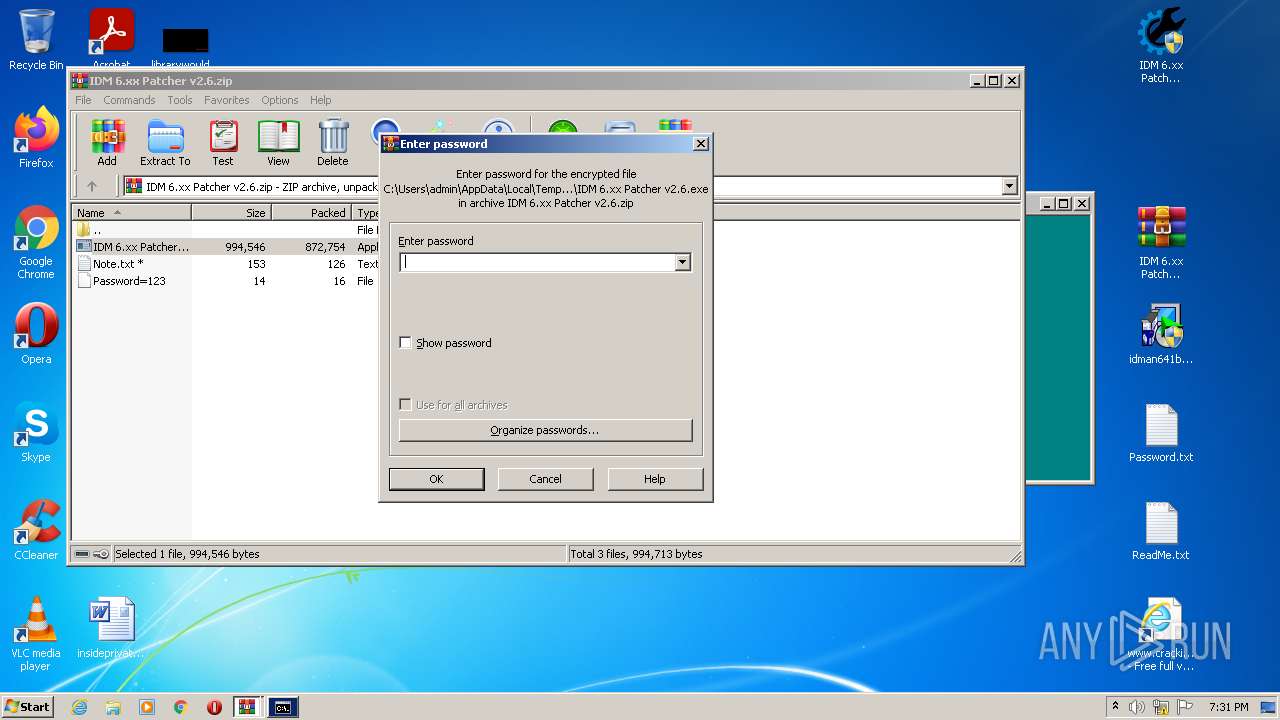Viewport: 1280px width, 720px height.
Task: Open the Skype desktop shortcut
Action: [x=36, y=432]
